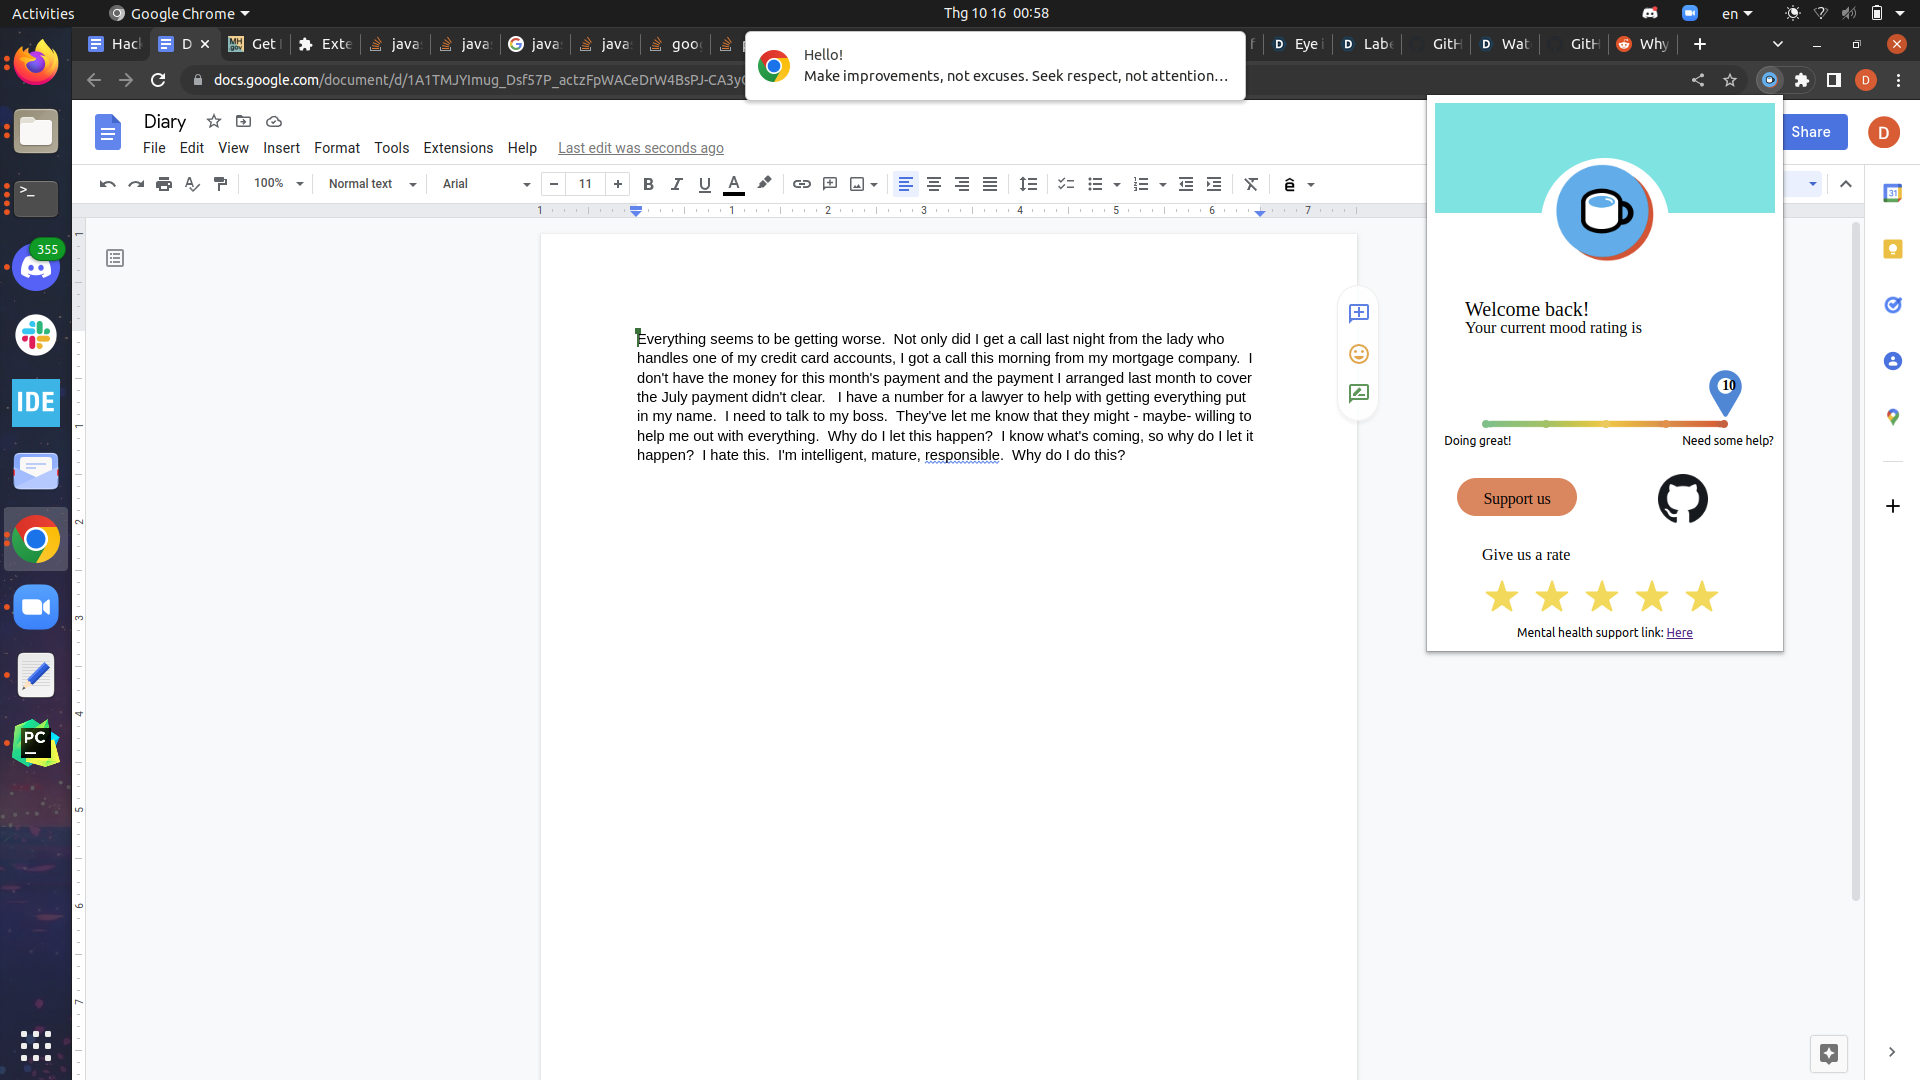The width and height of the screenshot is (1920, 1080).
Task: Click the emoji reaction icon beside page
Action: pos(1358,354)
